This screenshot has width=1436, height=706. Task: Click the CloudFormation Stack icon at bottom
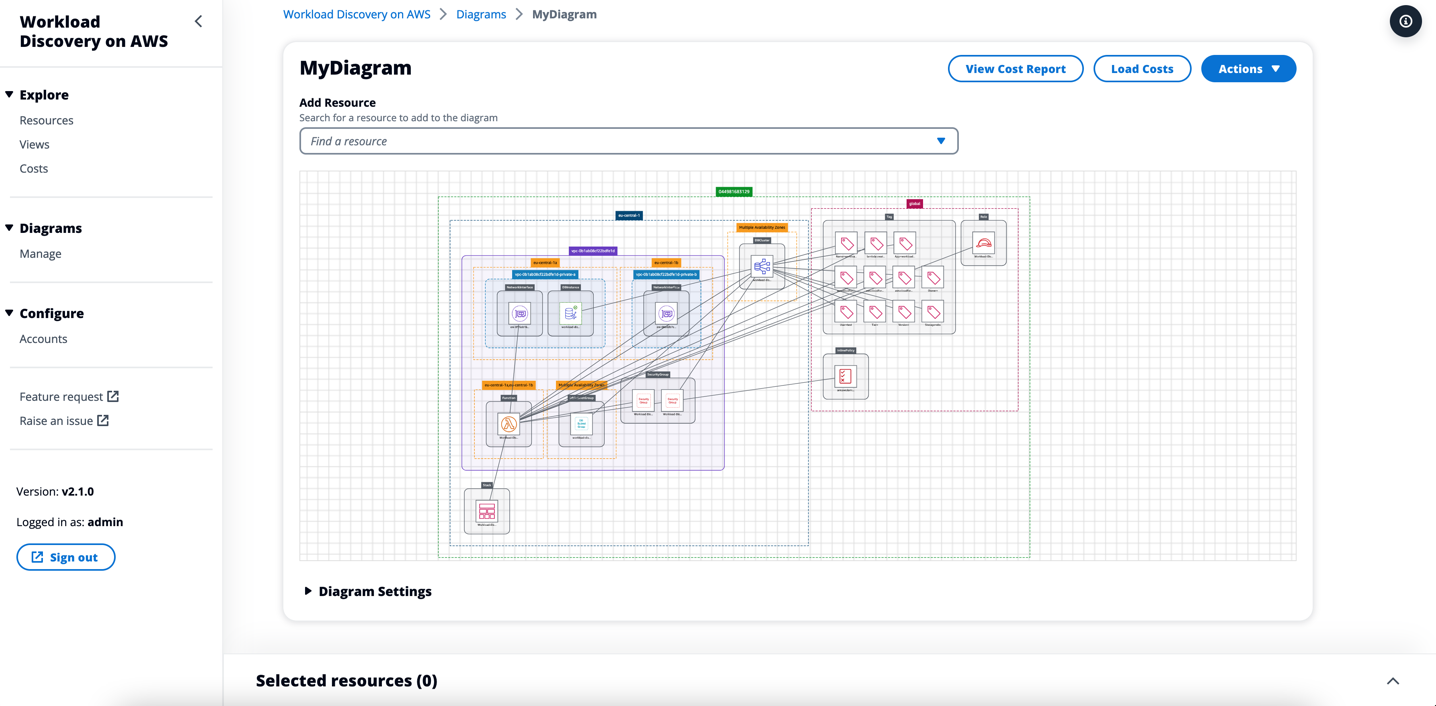486,510
